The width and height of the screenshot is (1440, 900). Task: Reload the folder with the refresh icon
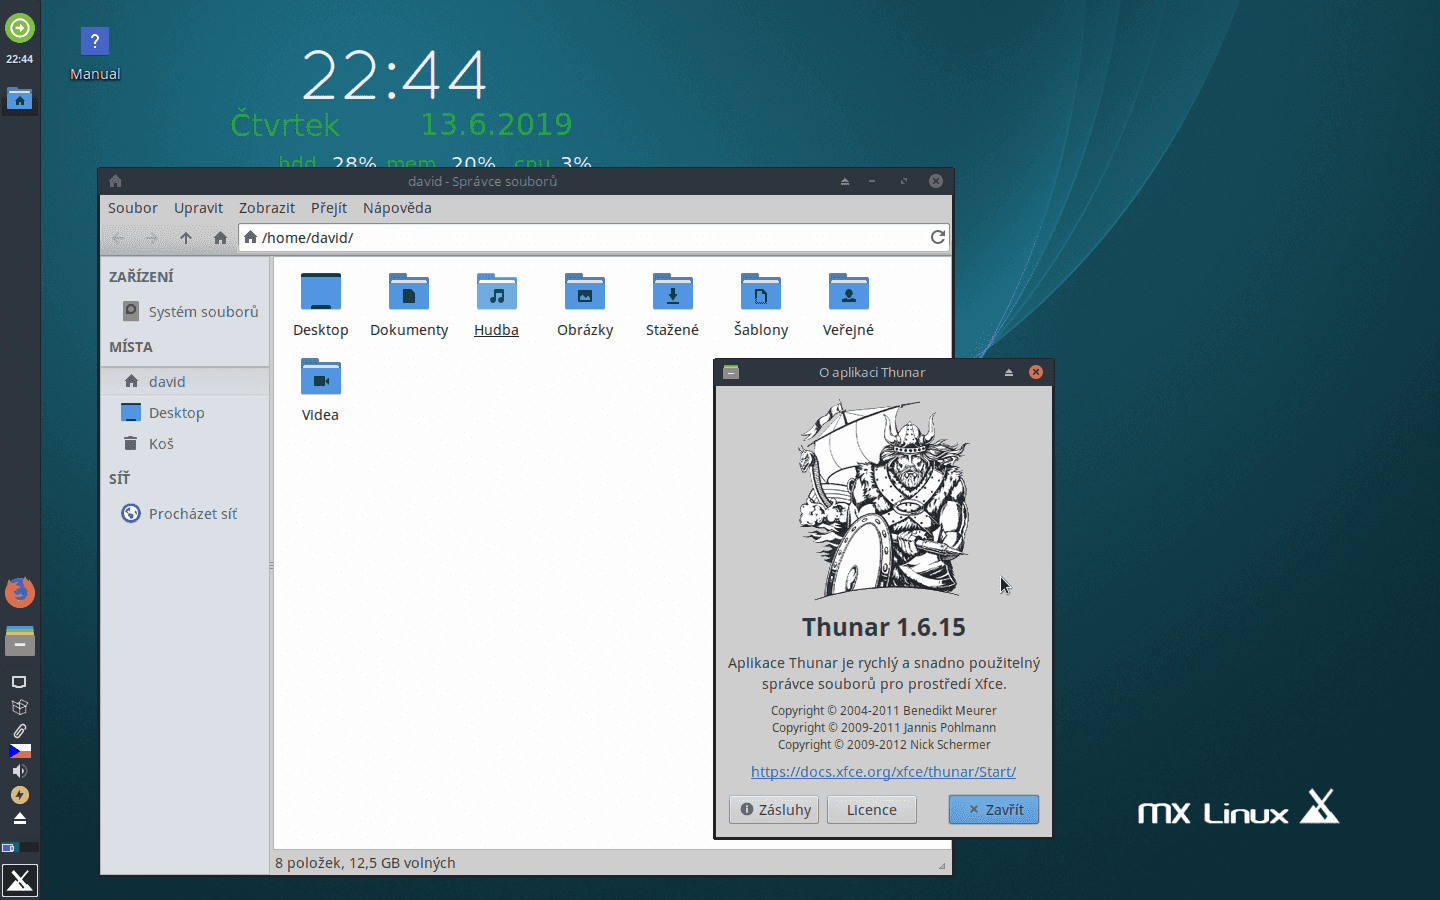[x=937, y=238]
